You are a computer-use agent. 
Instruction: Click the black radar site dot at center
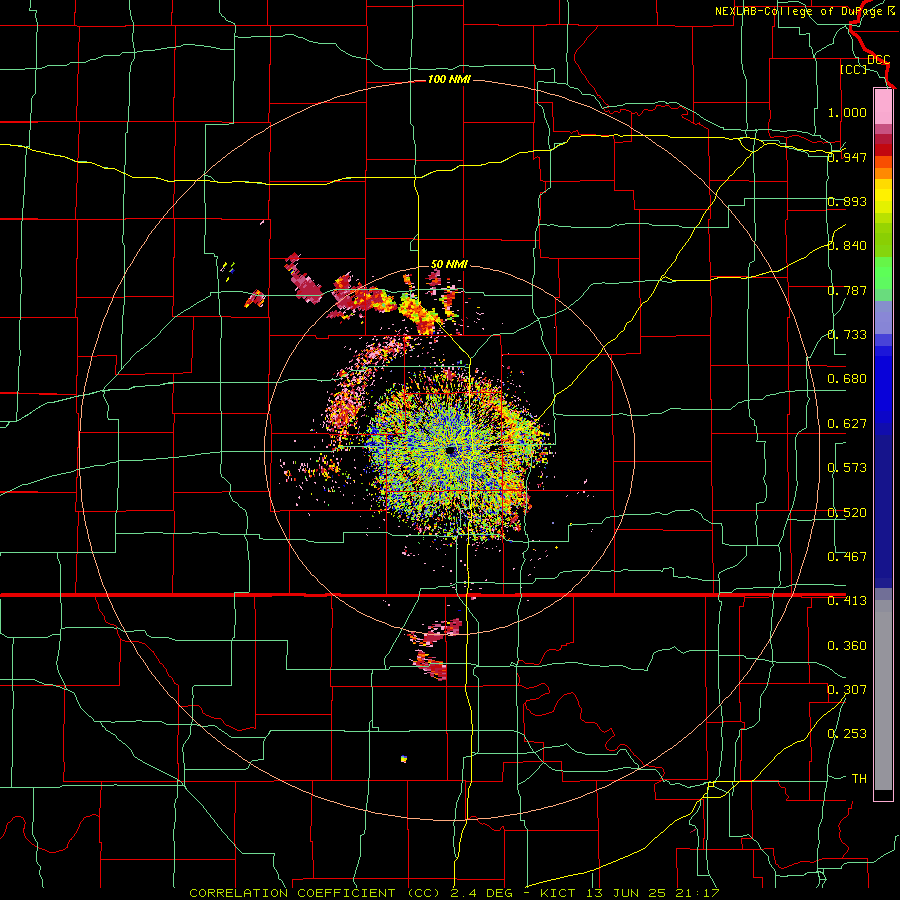(x=451, y=451)
